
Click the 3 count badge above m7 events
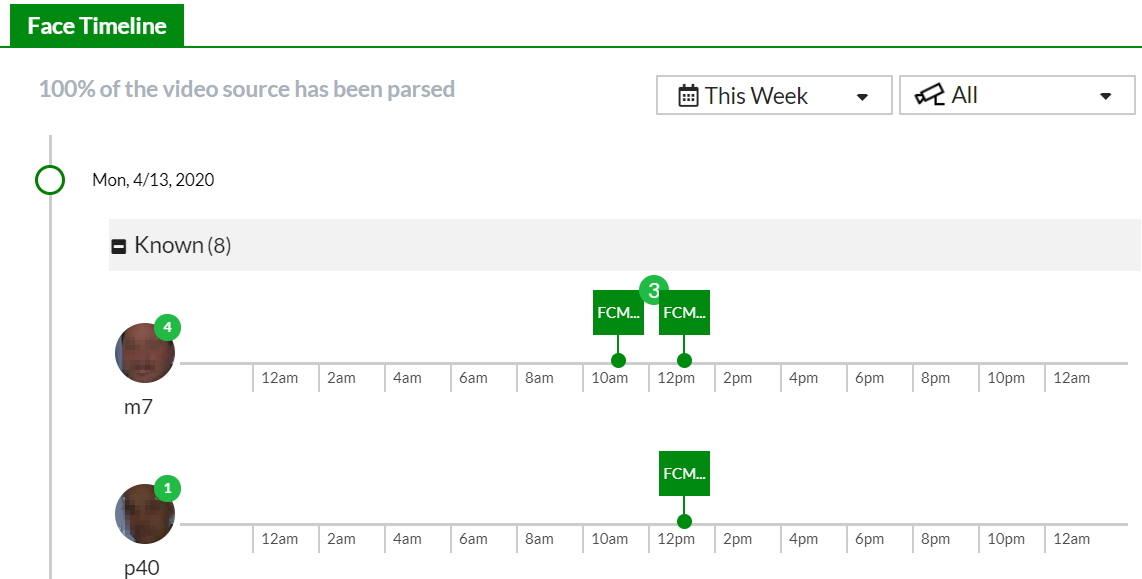(653, 291)
